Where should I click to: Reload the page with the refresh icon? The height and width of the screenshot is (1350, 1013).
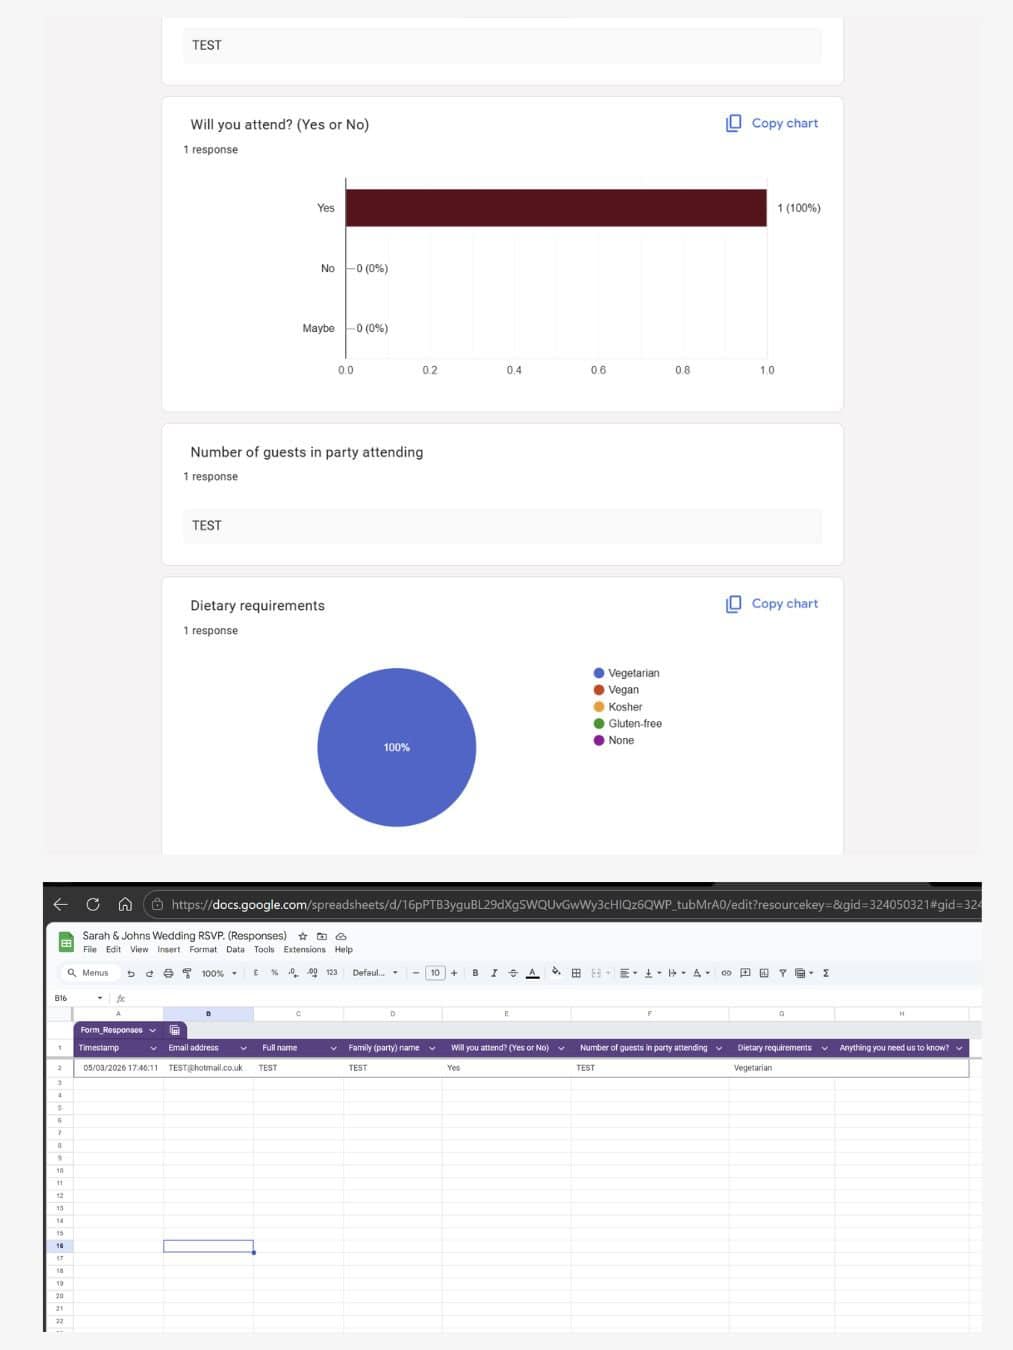coord(93,904)
